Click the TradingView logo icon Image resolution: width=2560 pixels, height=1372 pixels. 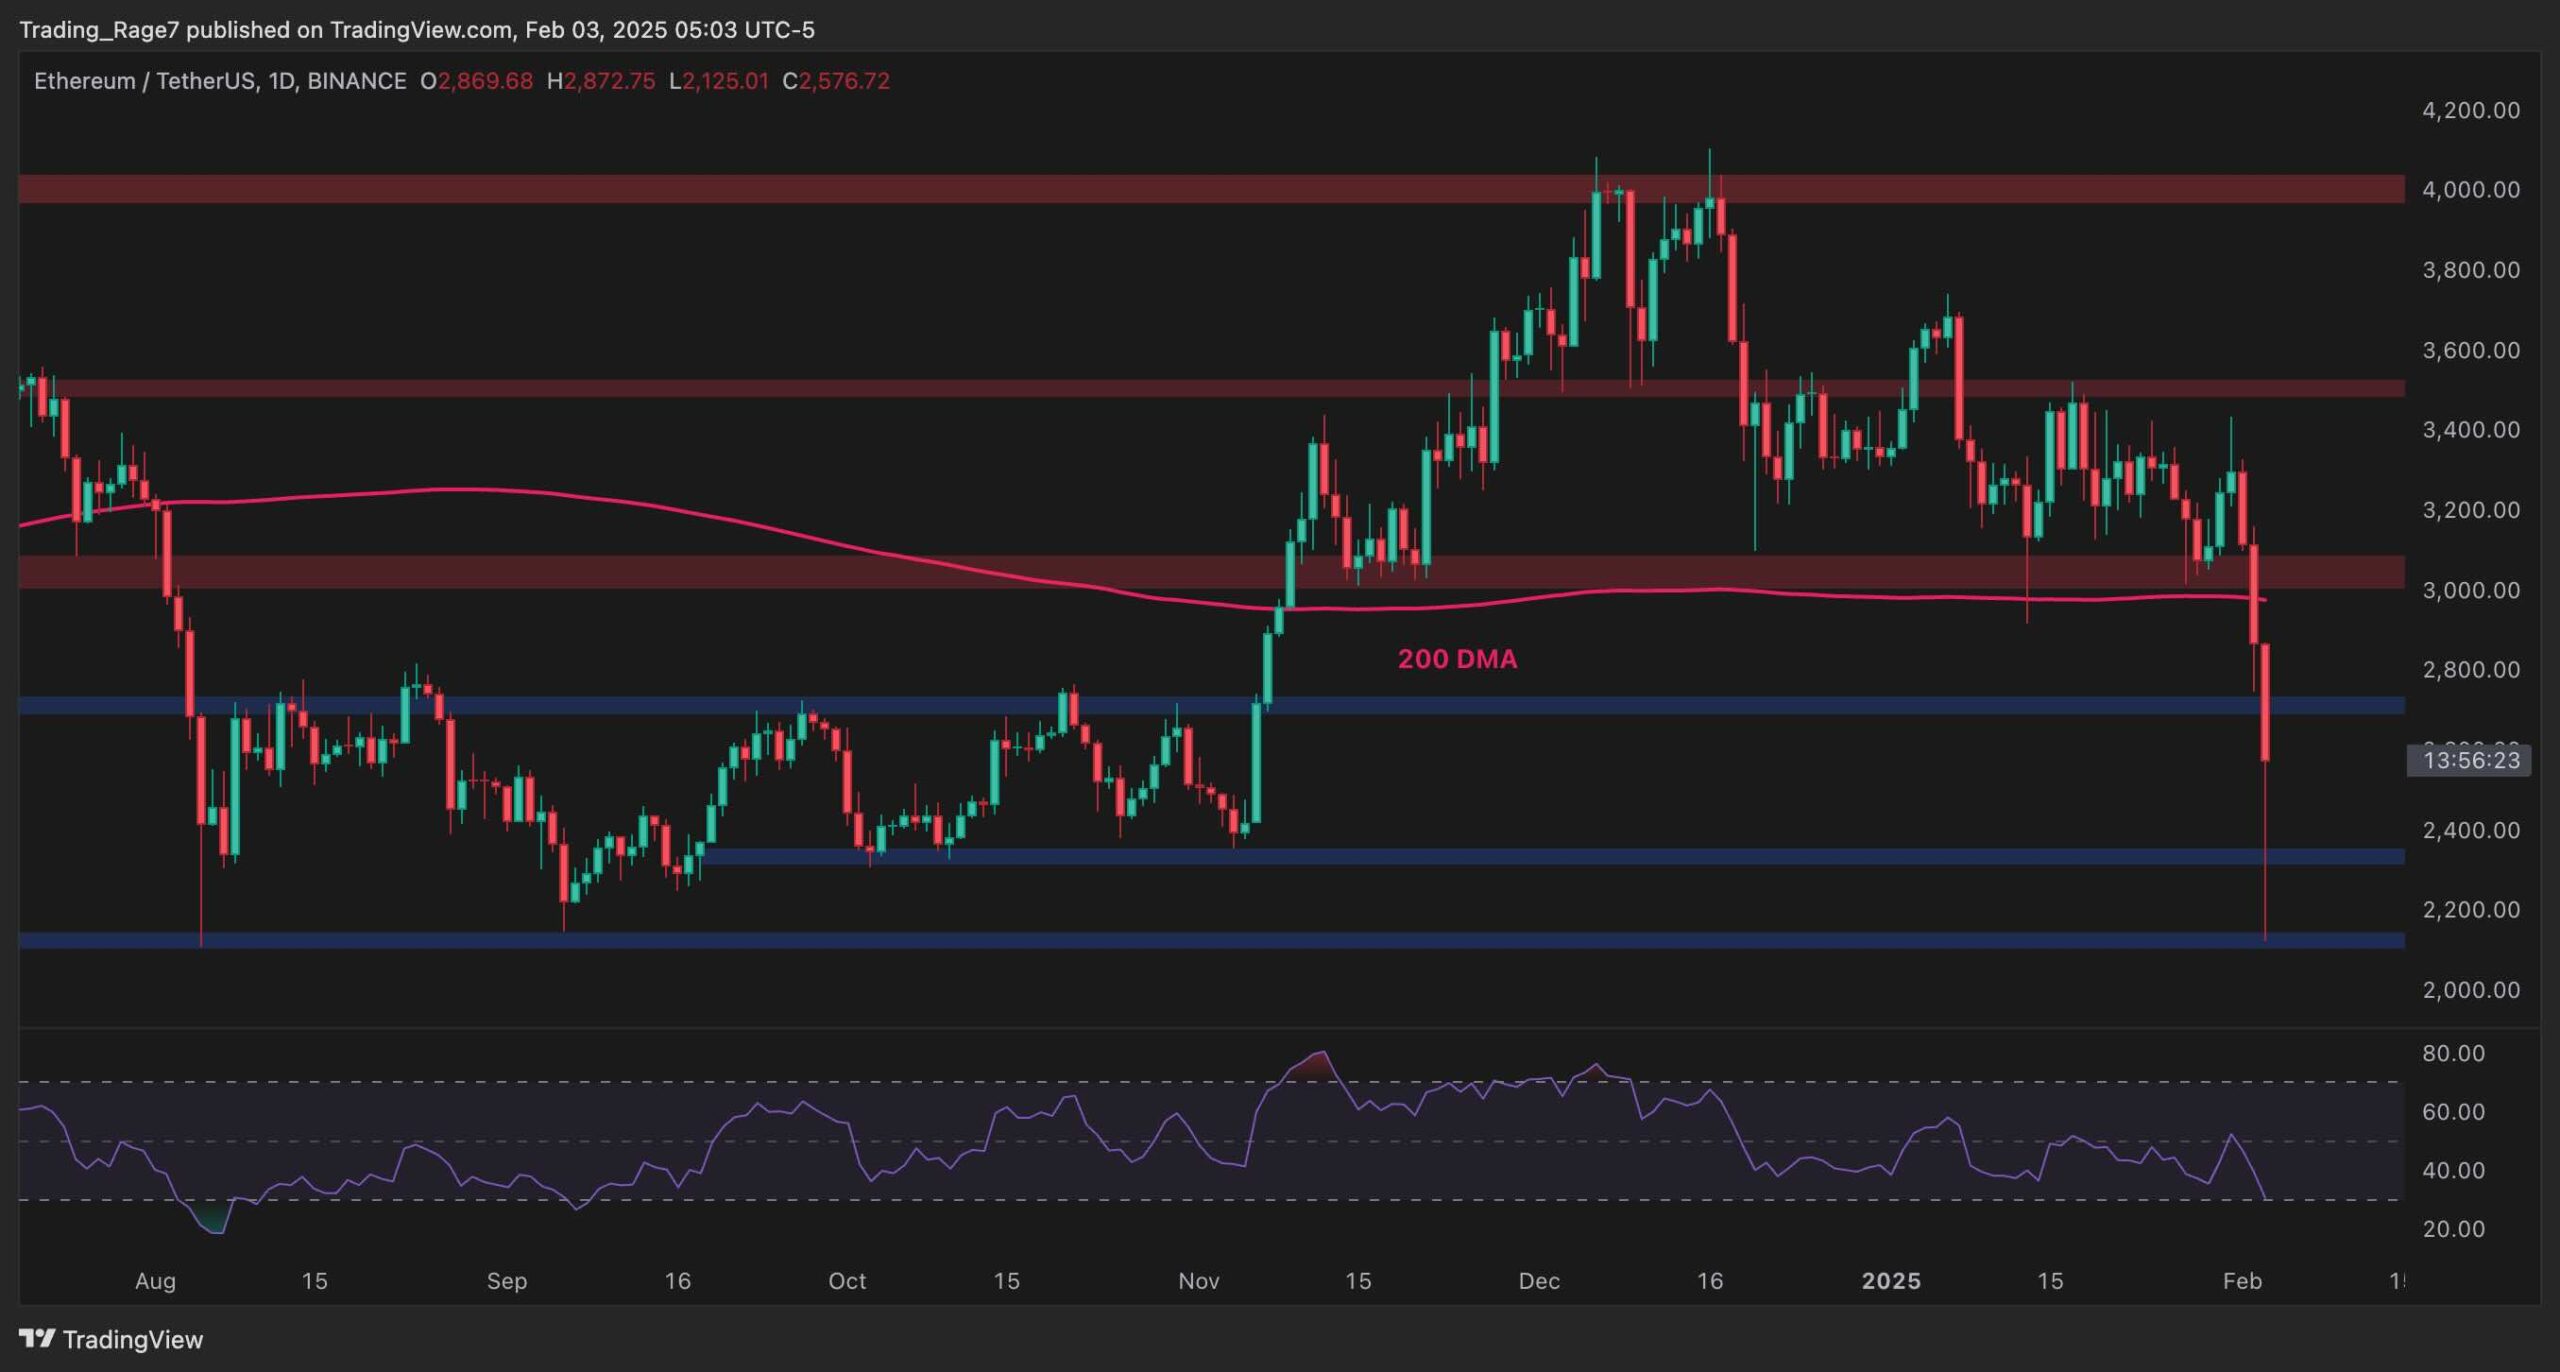click(x=37, y=1338)
